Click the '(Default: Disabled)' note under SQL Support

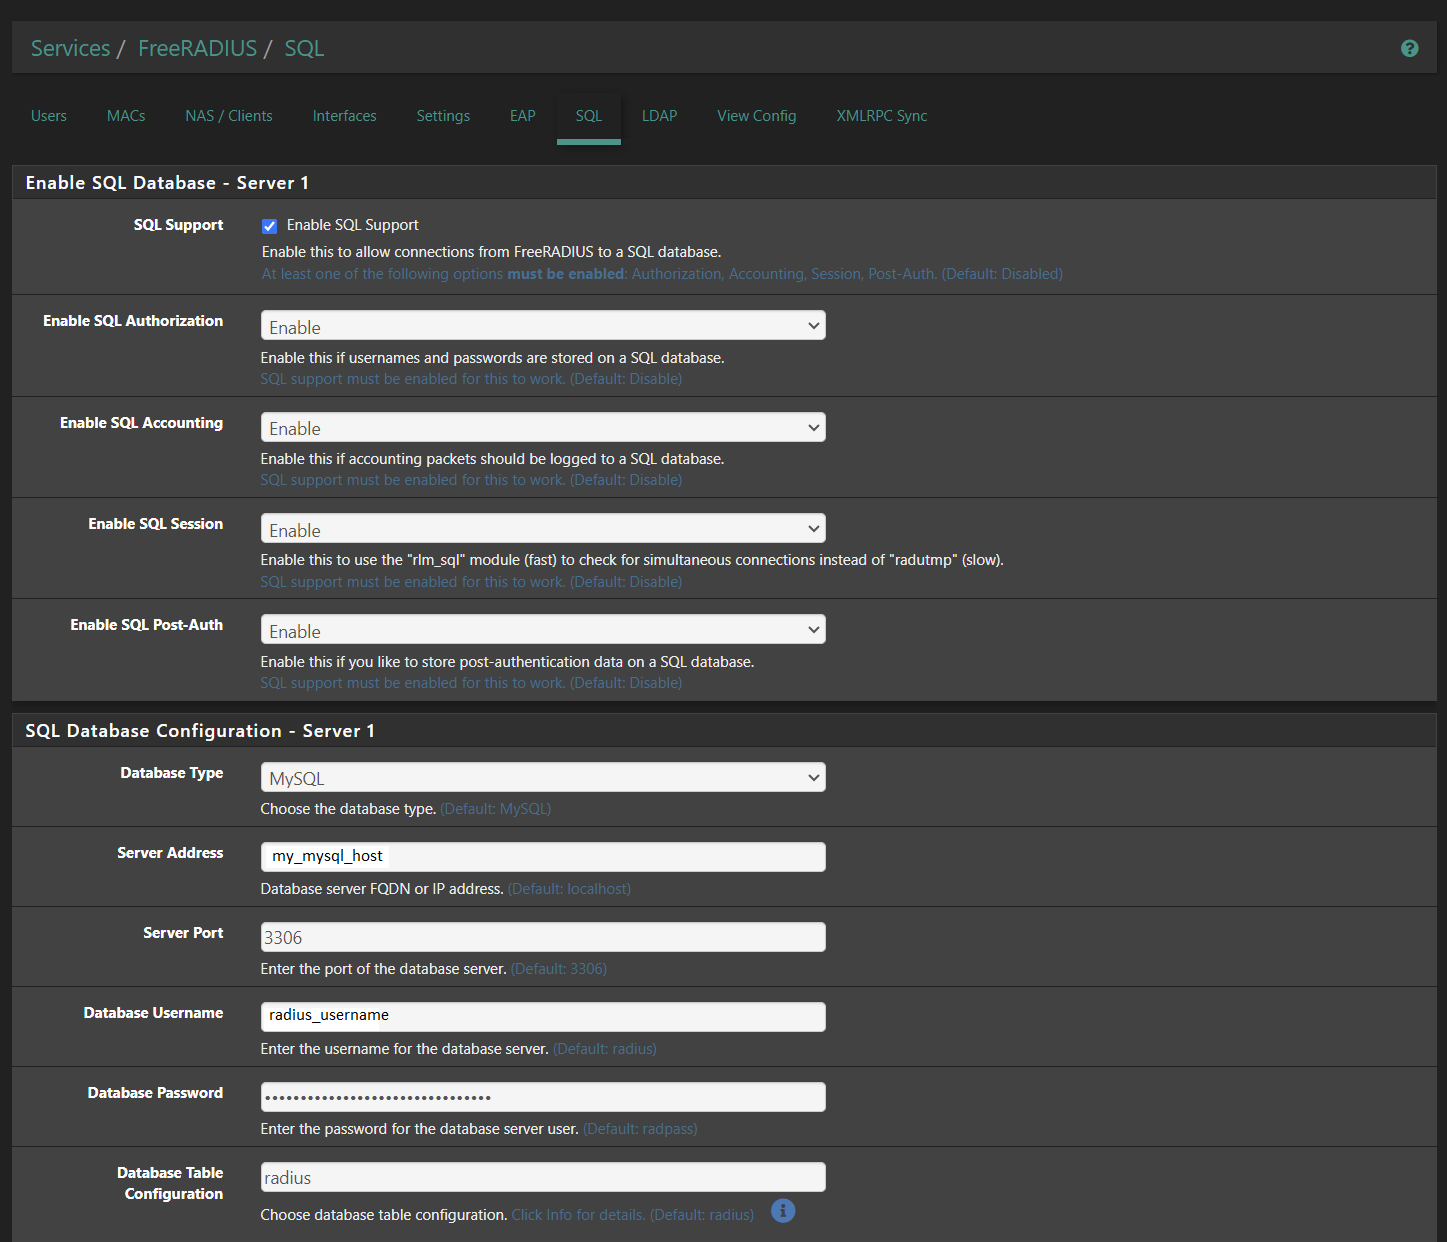[x=1002, y=274]
